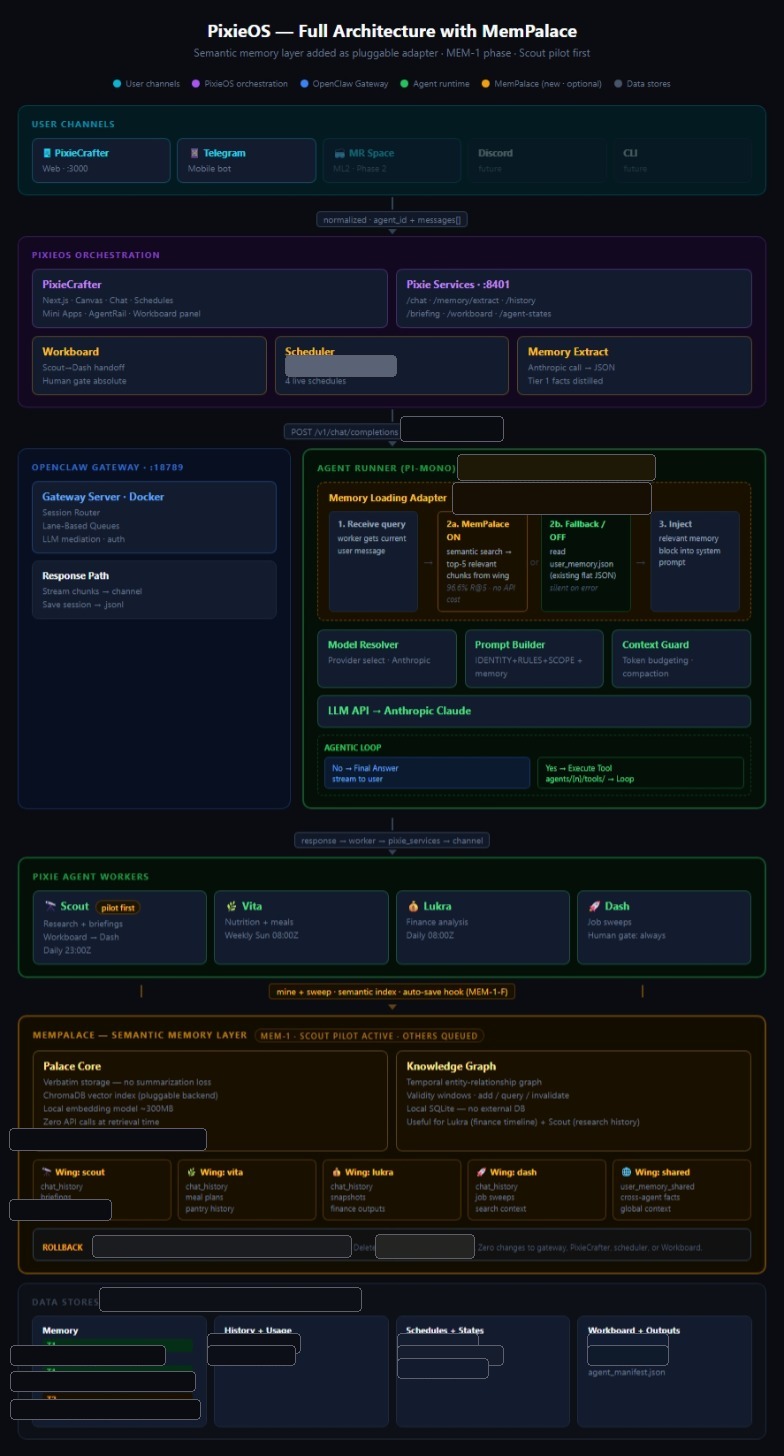Click the 'POST /v1/chat/completions' connector label
Screen dimensions: 784x1456
[x=344, y=432]
